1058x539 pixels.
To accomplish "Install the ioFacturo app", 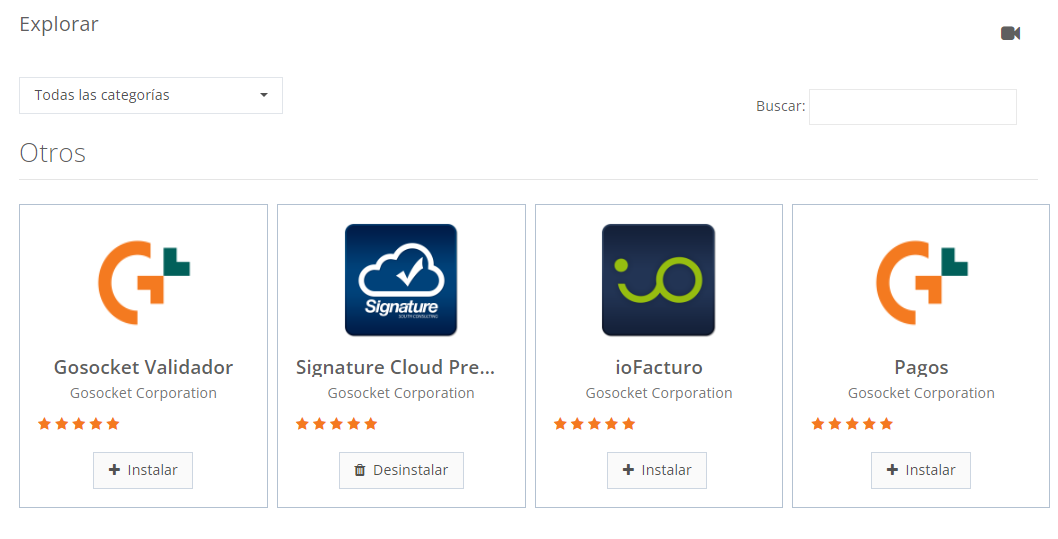I will tap(657, 470).
